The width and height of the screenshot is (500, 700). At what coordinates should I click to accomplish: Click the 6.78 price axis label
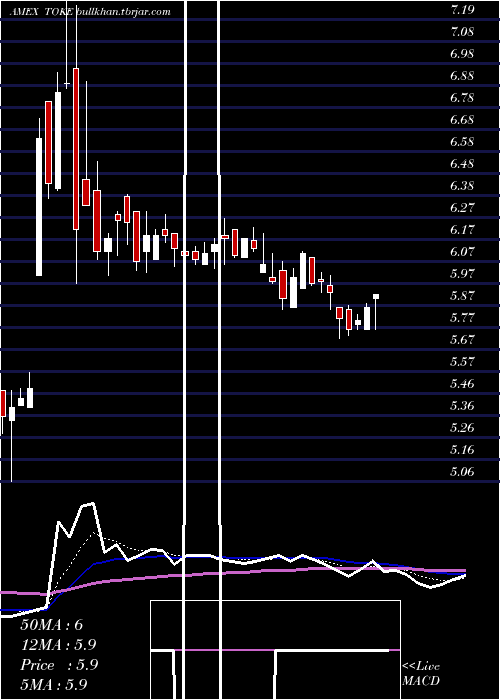click(x=462, y=98)
